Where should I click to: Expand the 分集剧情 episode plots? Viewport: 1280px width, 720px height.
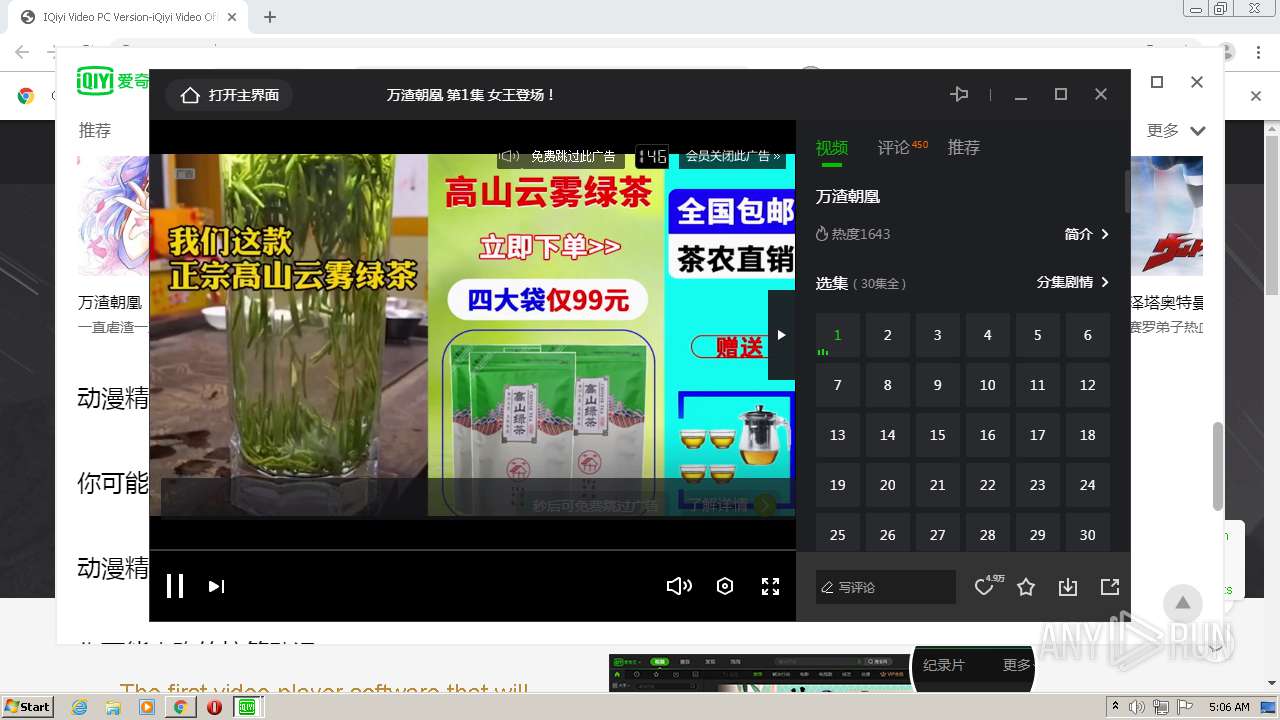[1073, 283]
